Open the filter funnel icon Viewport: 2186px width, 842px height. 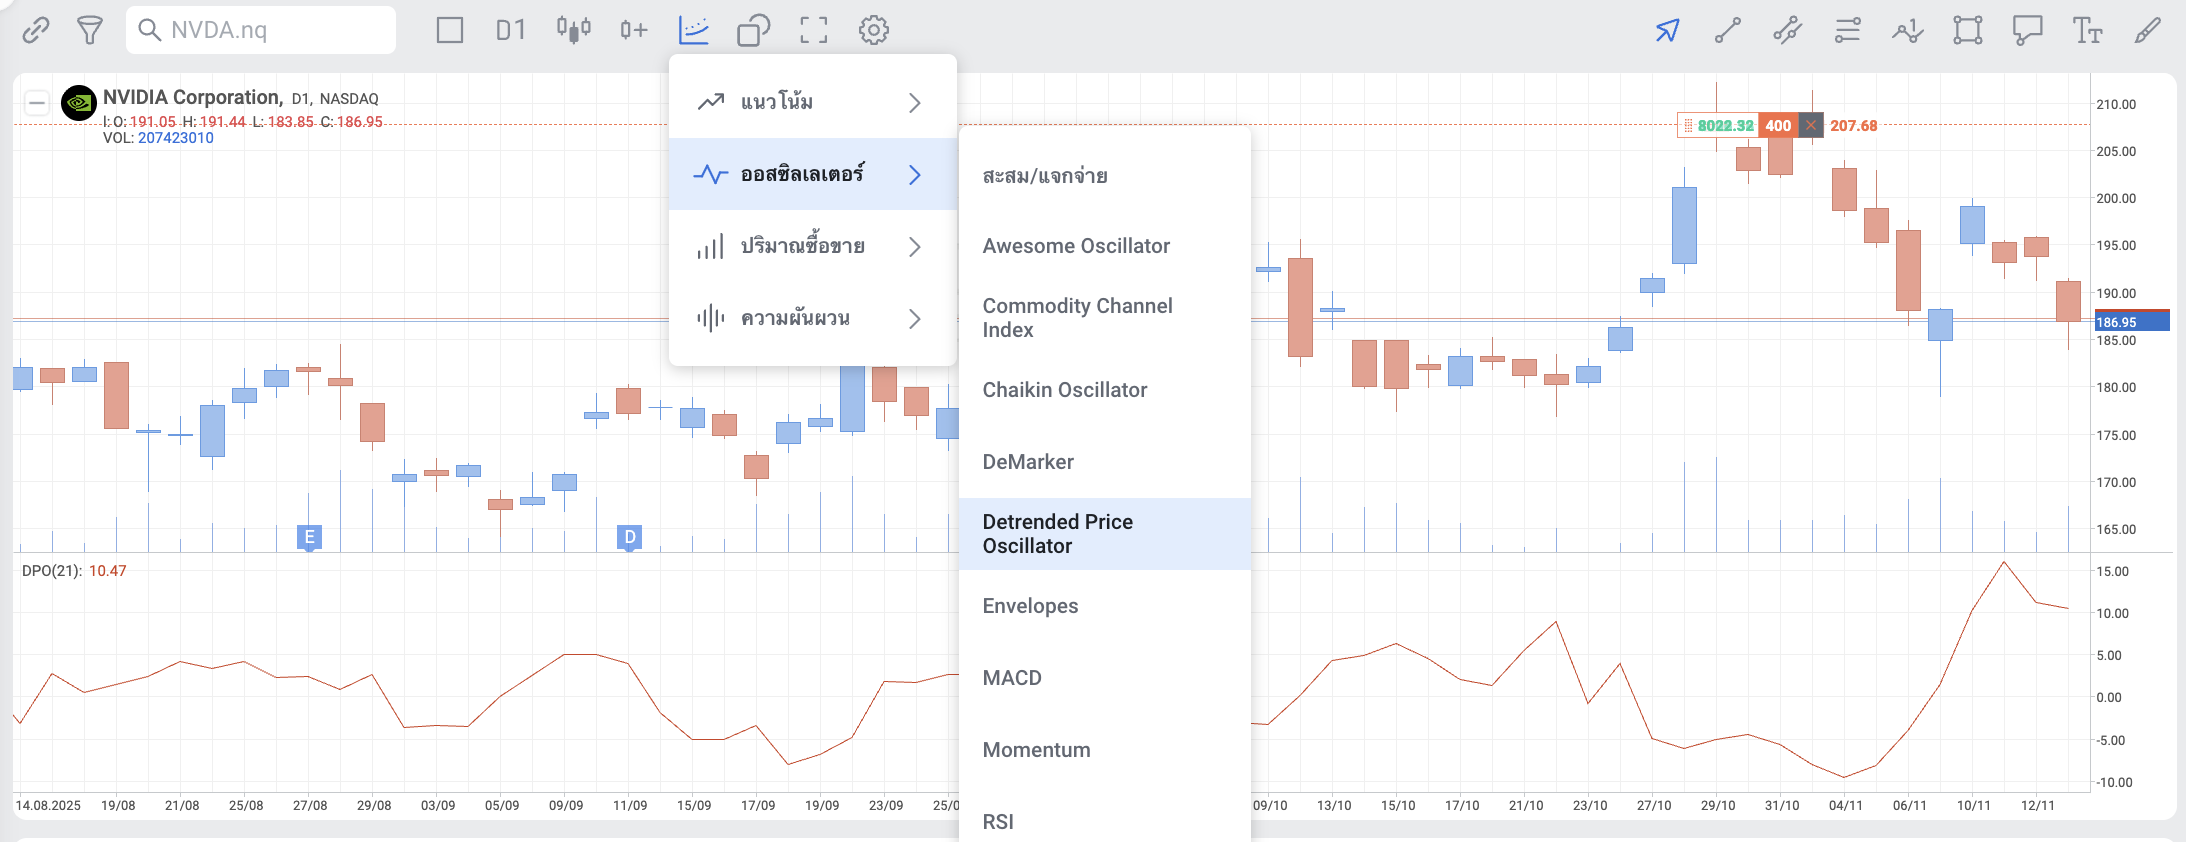90,30
